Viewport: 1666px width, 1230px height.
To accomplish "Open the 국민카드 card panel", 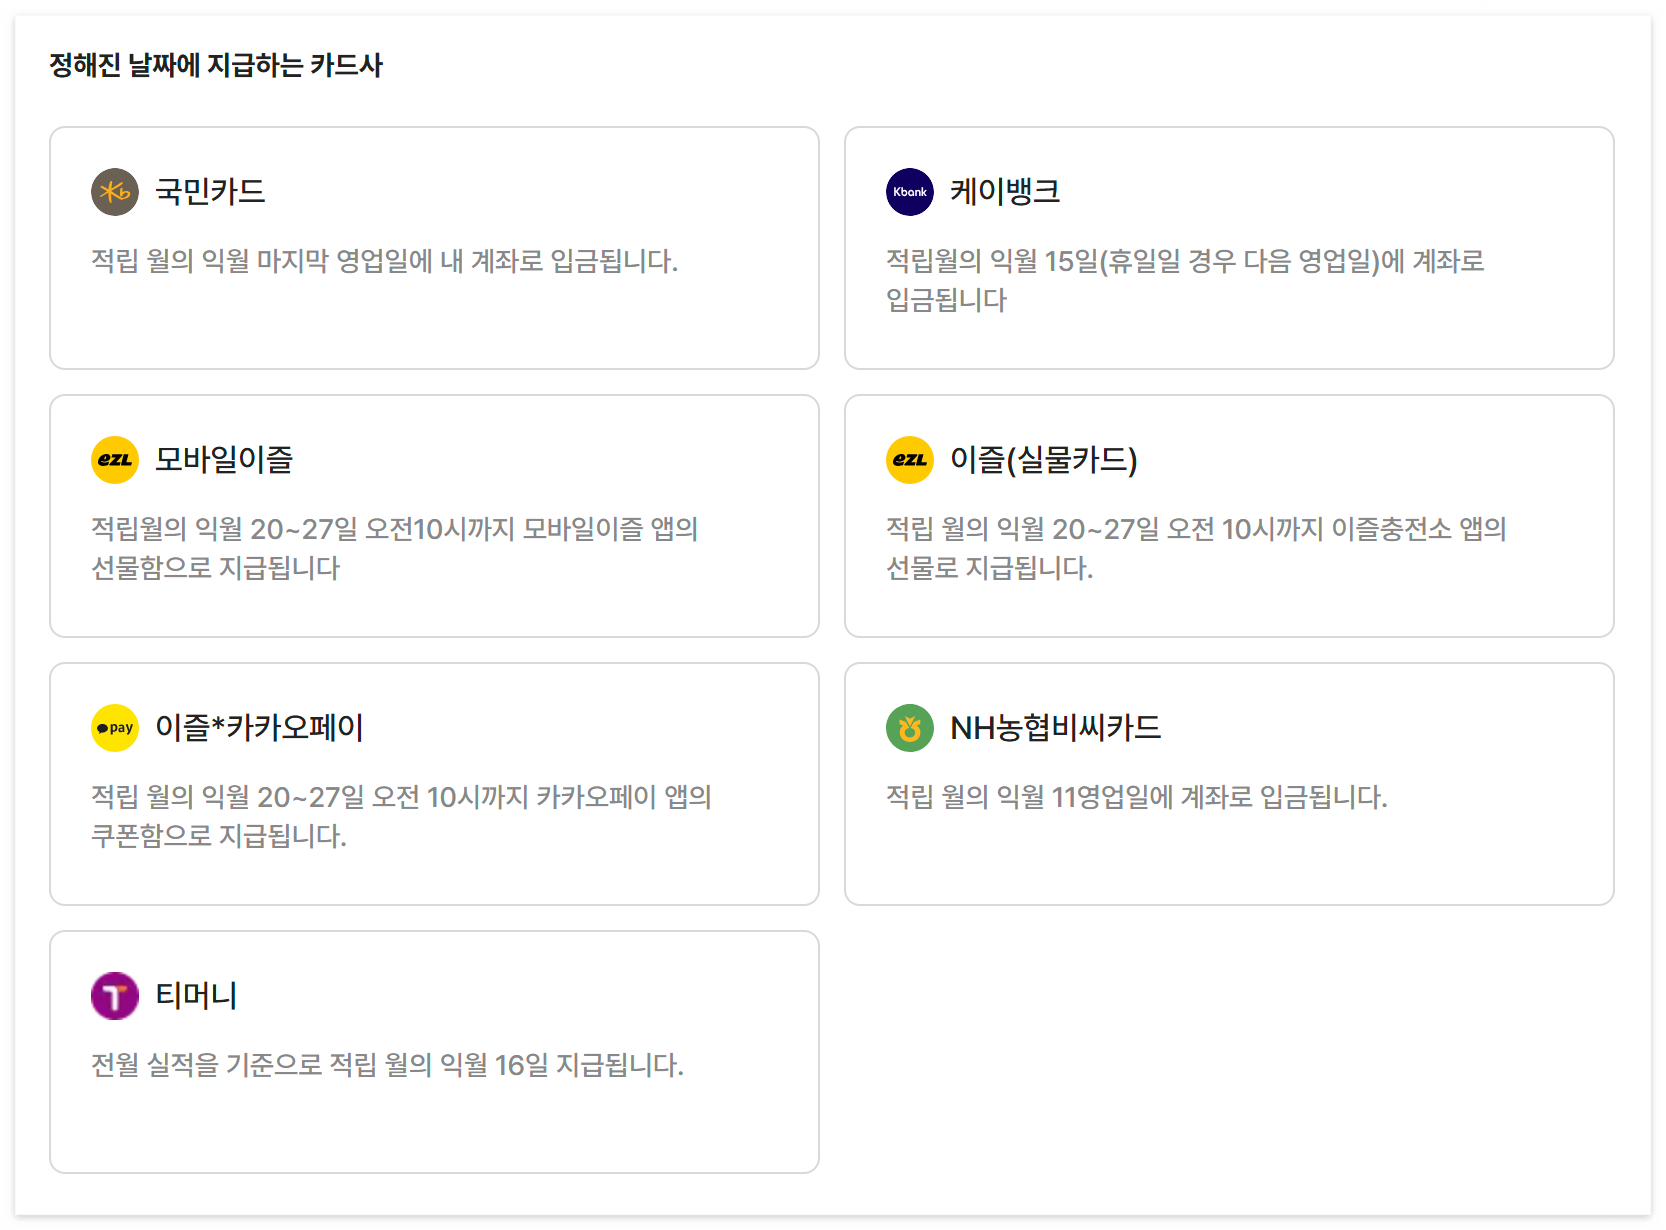I will tap(435, 246).
